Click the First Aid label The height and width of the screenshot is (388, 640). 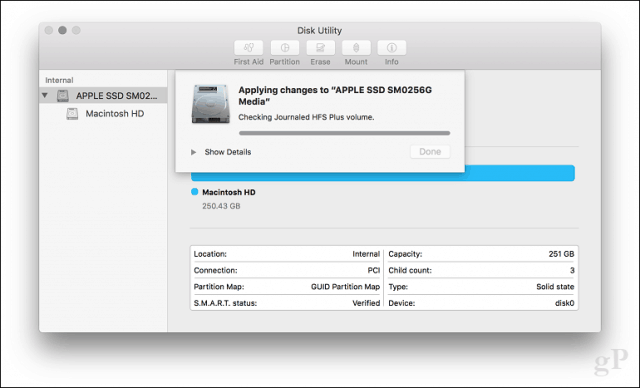click(x=248, y=62)
